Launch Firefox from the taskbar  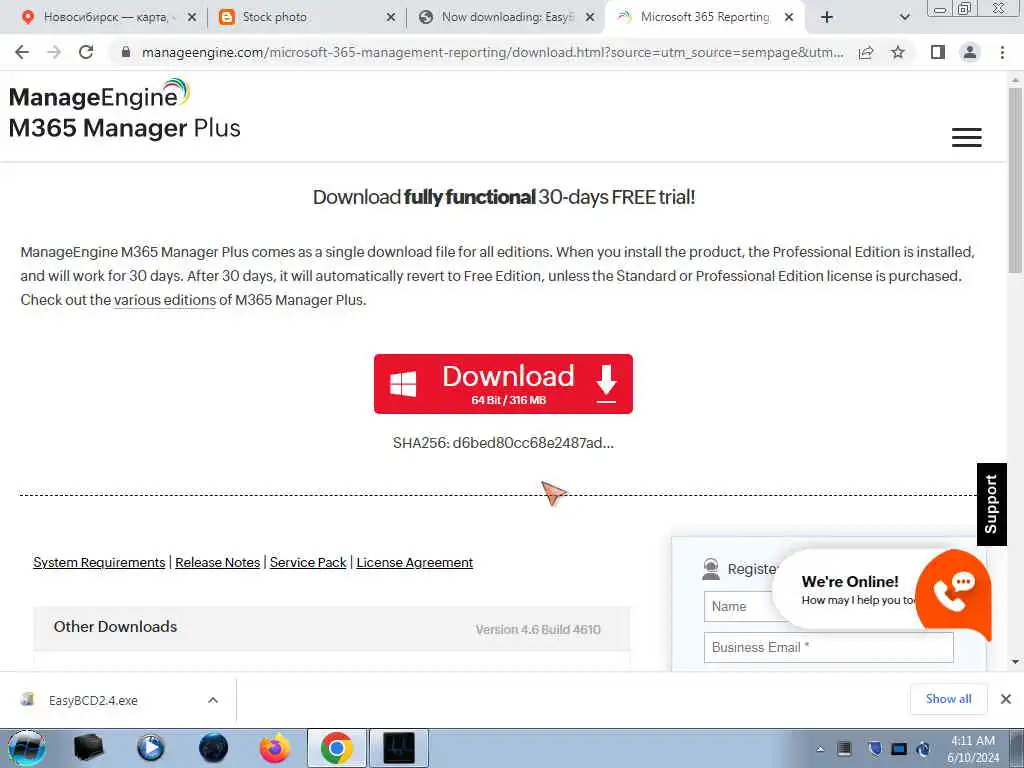(x=274, y=748)
